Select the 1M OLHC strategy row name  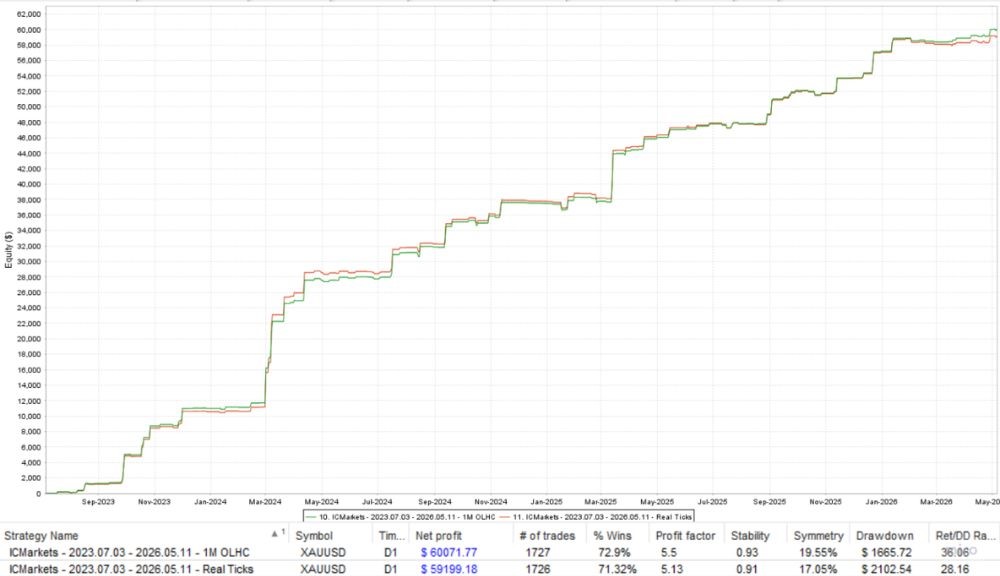(x=129, y=552)
